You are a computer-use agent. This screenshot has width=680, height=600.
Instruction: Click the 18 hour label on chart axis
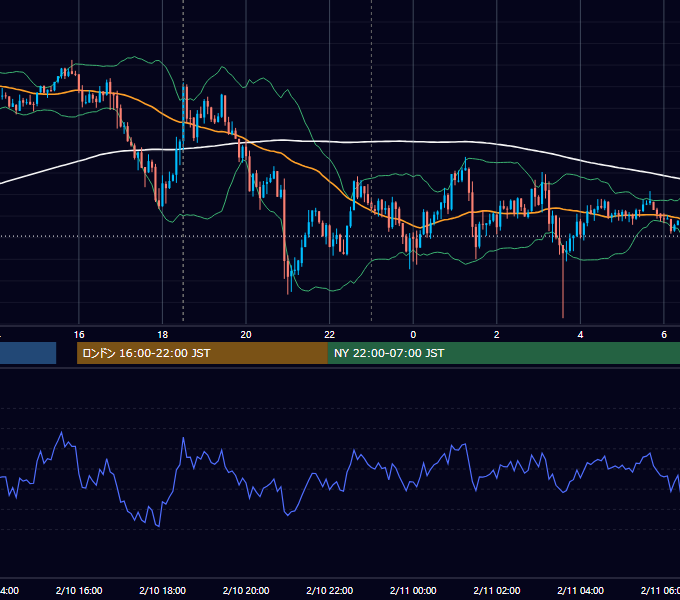tap(163, 335)
